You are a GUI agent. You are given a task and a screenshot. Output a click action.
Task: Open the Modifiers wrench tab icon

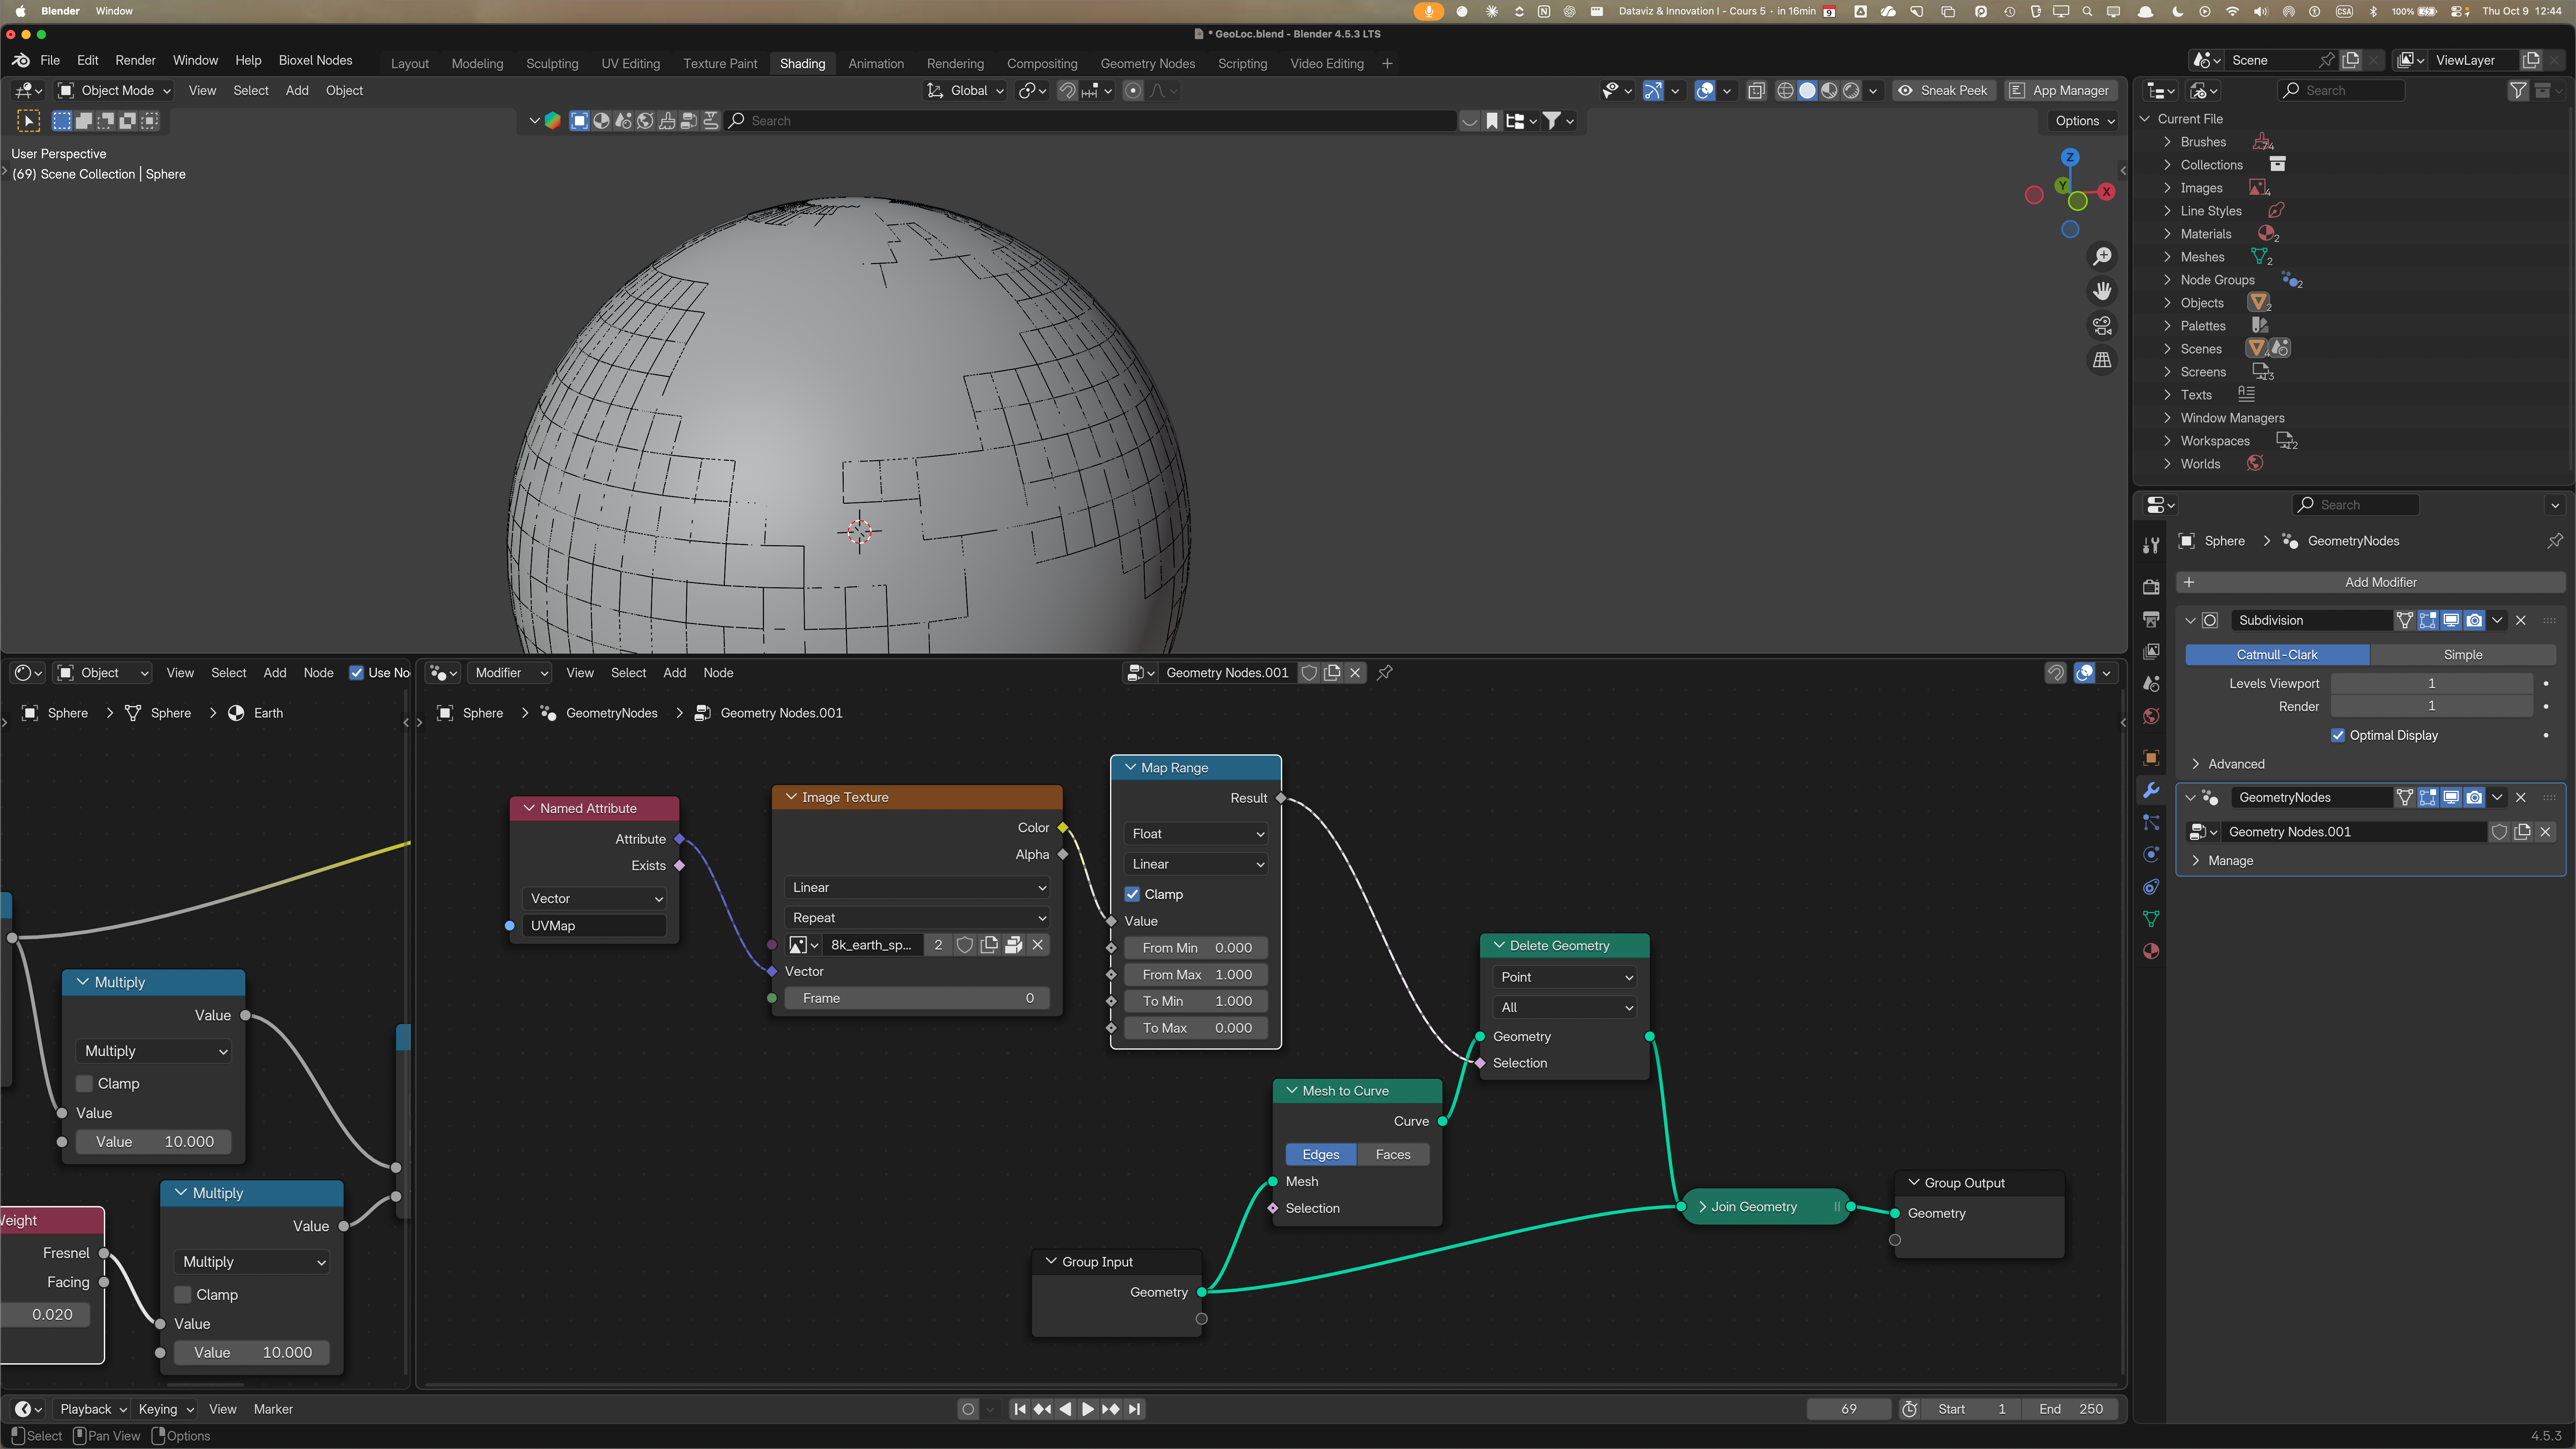[2151, 790]
